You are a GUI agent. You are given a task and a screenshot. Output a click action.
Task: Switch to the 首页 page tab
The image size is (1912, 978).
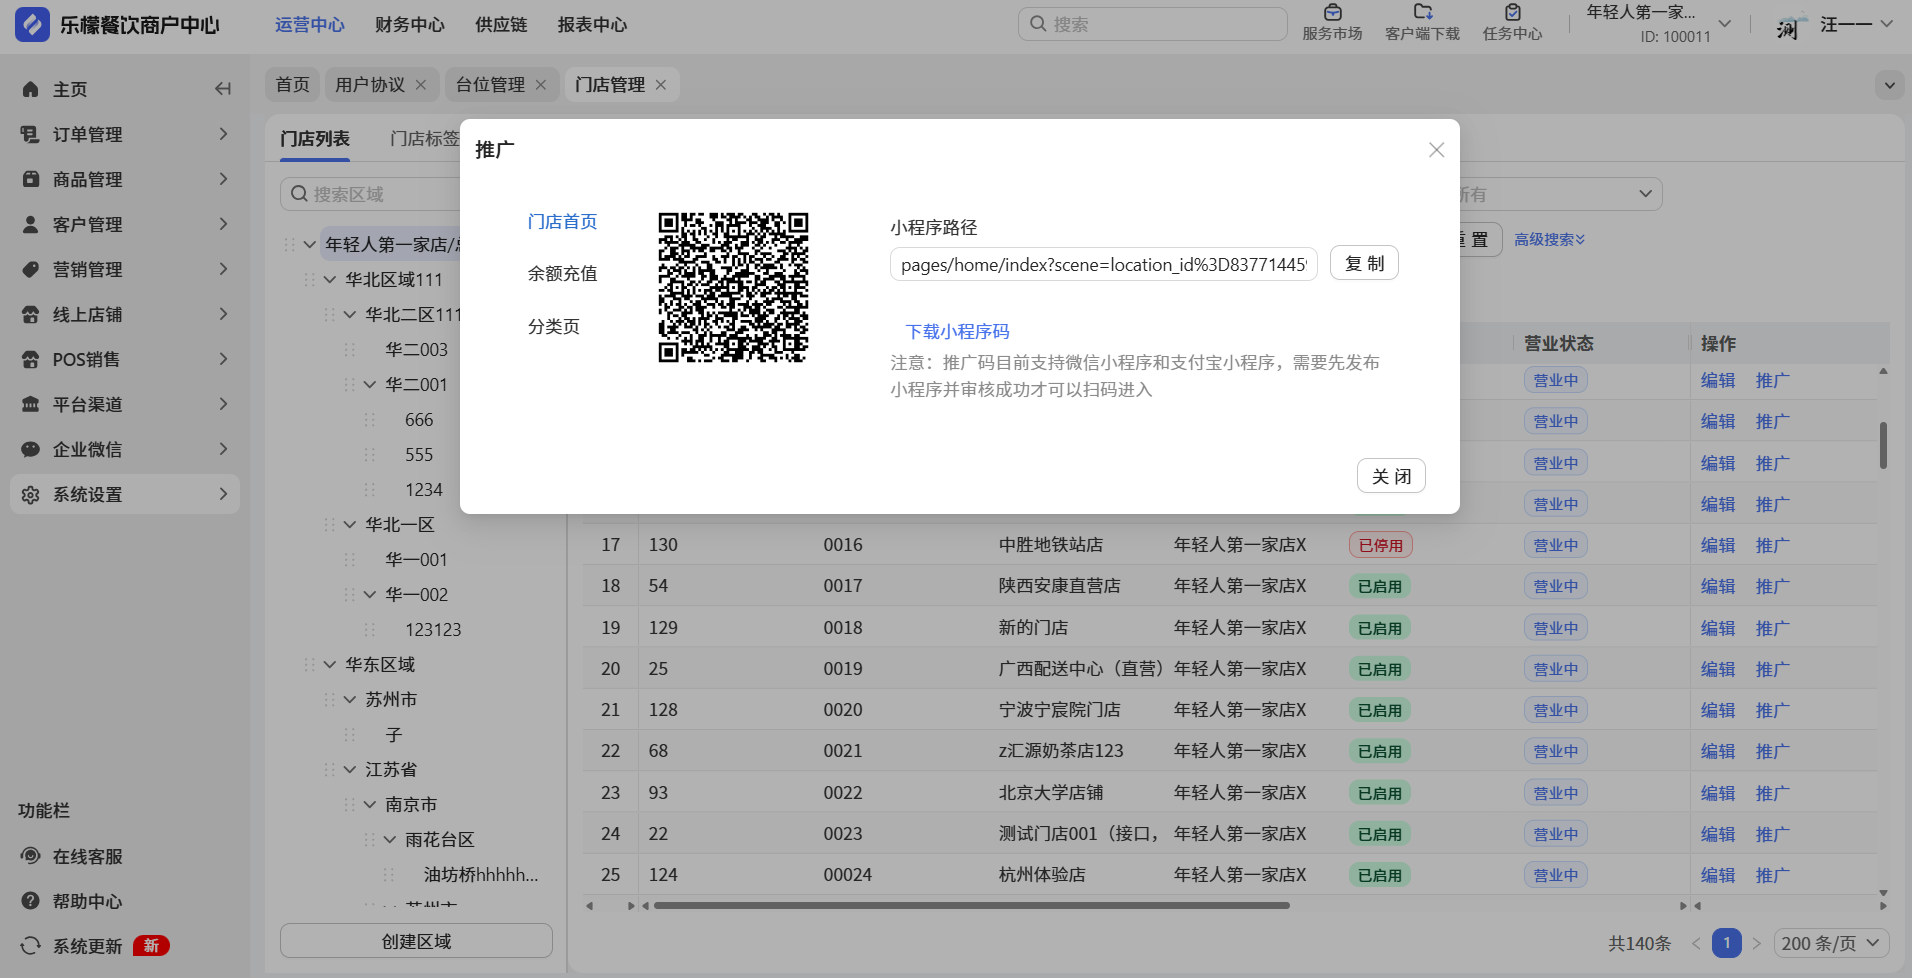[x=293, y=85]
